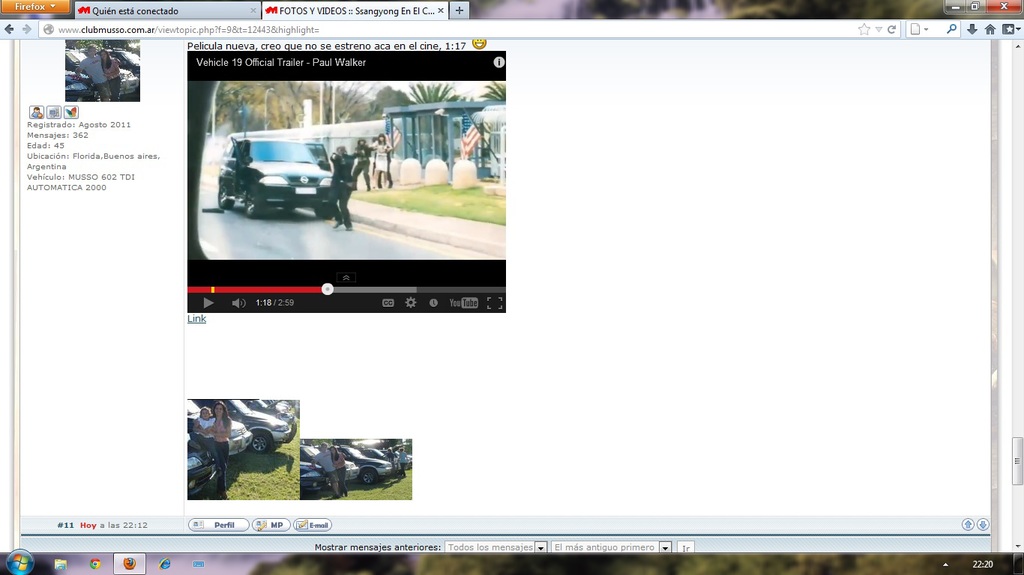Image resolution: width=1024 pixels, height=575 pixels.
Task: Expand the chevron above the video progress bar
Action: click(x=346, y=278)
